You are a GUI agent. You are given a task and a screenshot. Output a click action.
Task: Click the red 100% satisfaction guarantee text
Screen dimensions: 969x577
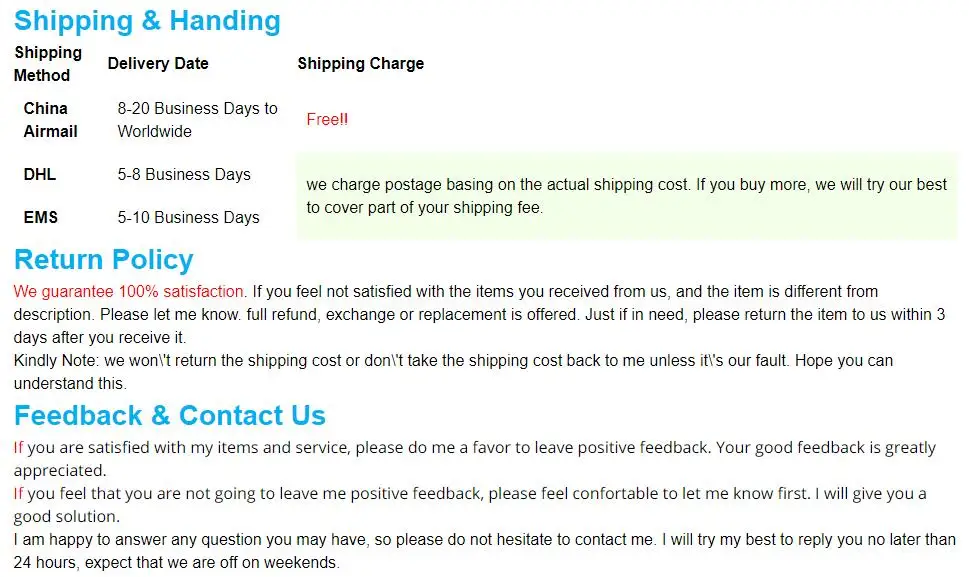point(130,292)
